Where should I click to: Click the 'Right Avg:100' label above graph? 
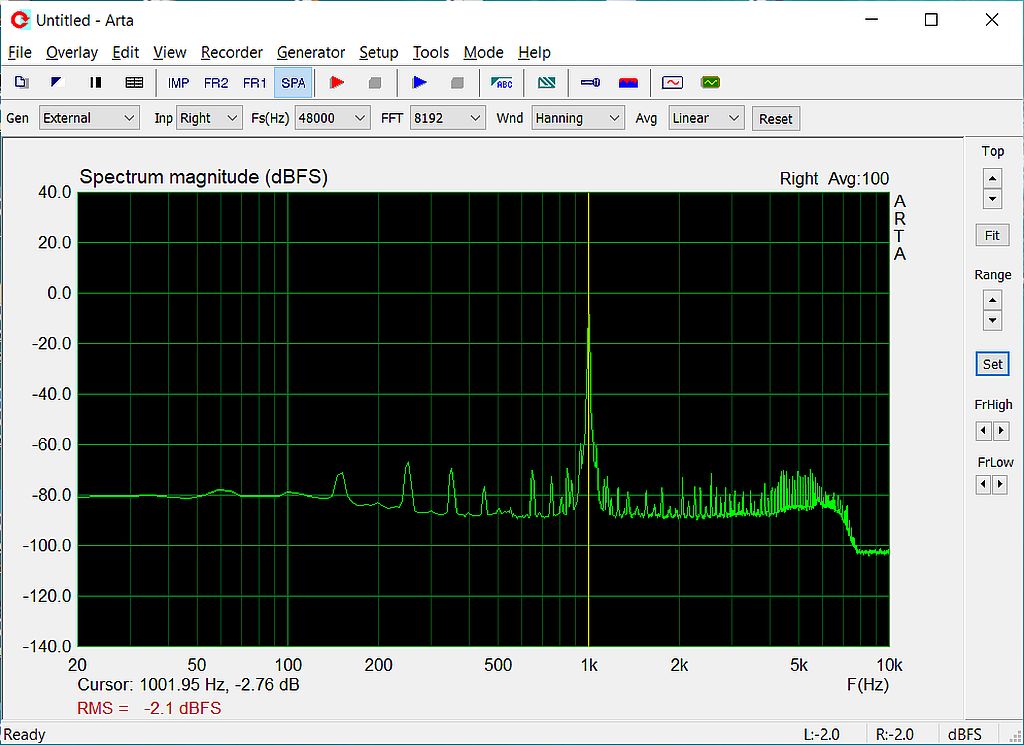click(834, 178)
